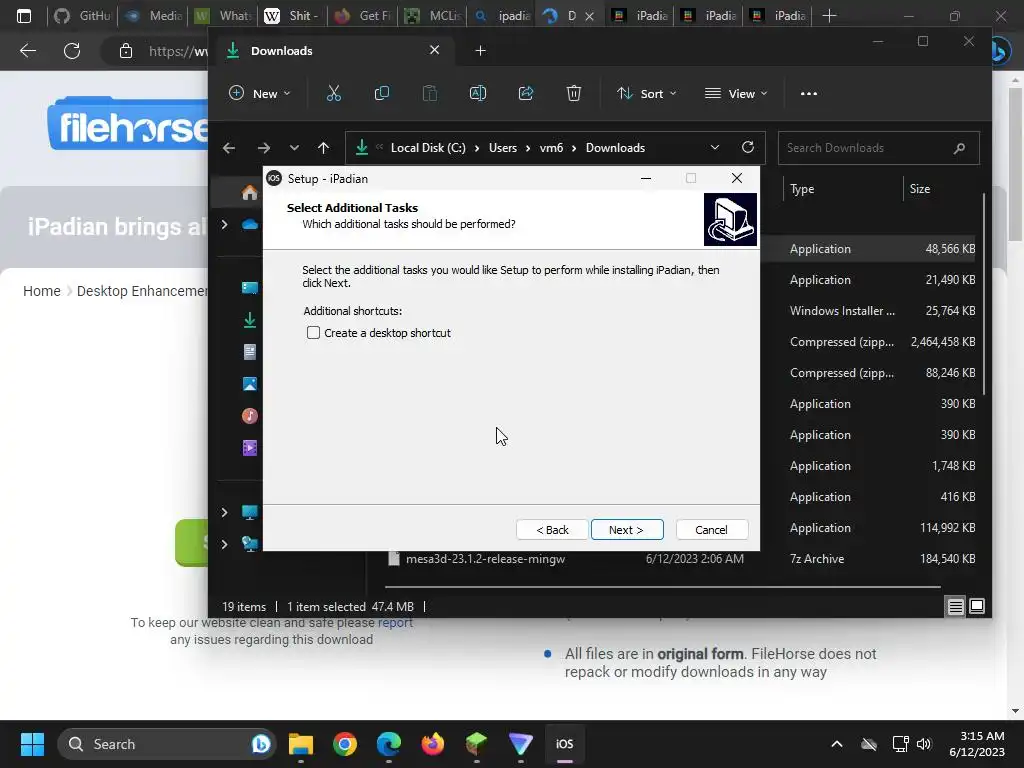Open Chrome from the taskbar
Image resolution: width=1024 pixels, height=768 pixels.
[345, 744]
